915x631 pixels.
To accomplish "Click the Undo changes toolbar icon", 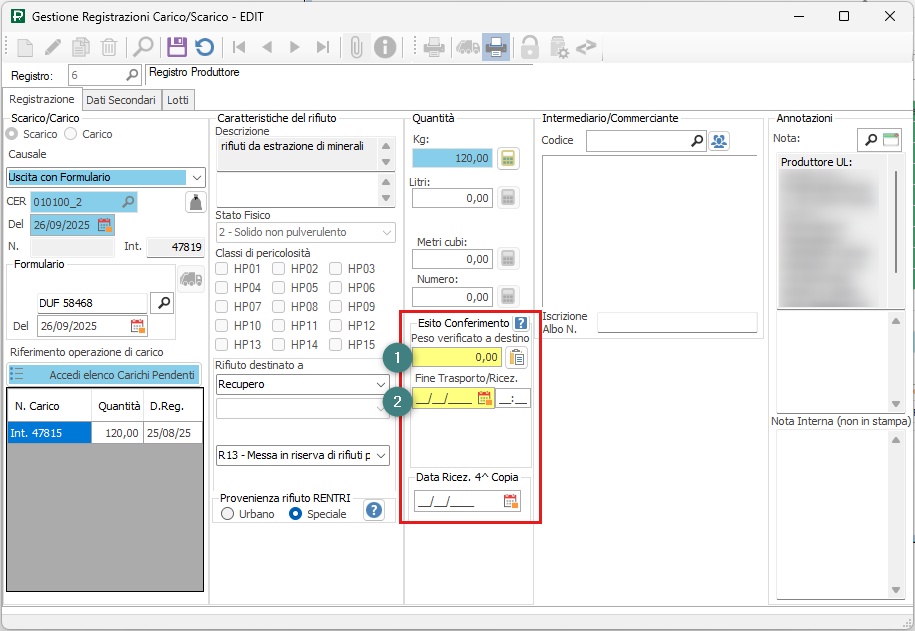I will 204,46.
